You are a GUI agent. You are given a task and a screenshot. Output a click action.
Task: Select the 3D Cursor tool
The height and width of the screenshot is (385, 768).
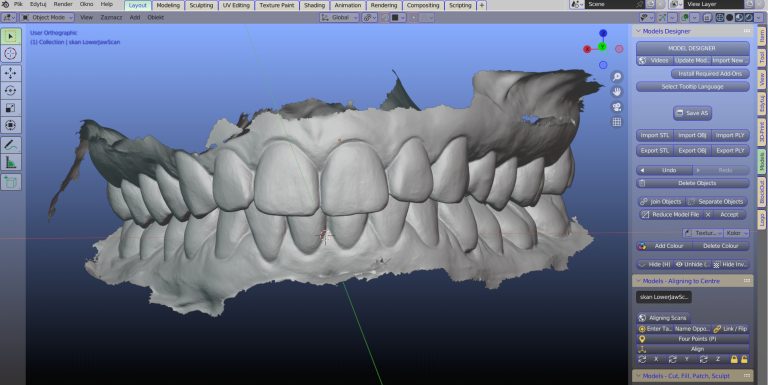coord(11,53)
